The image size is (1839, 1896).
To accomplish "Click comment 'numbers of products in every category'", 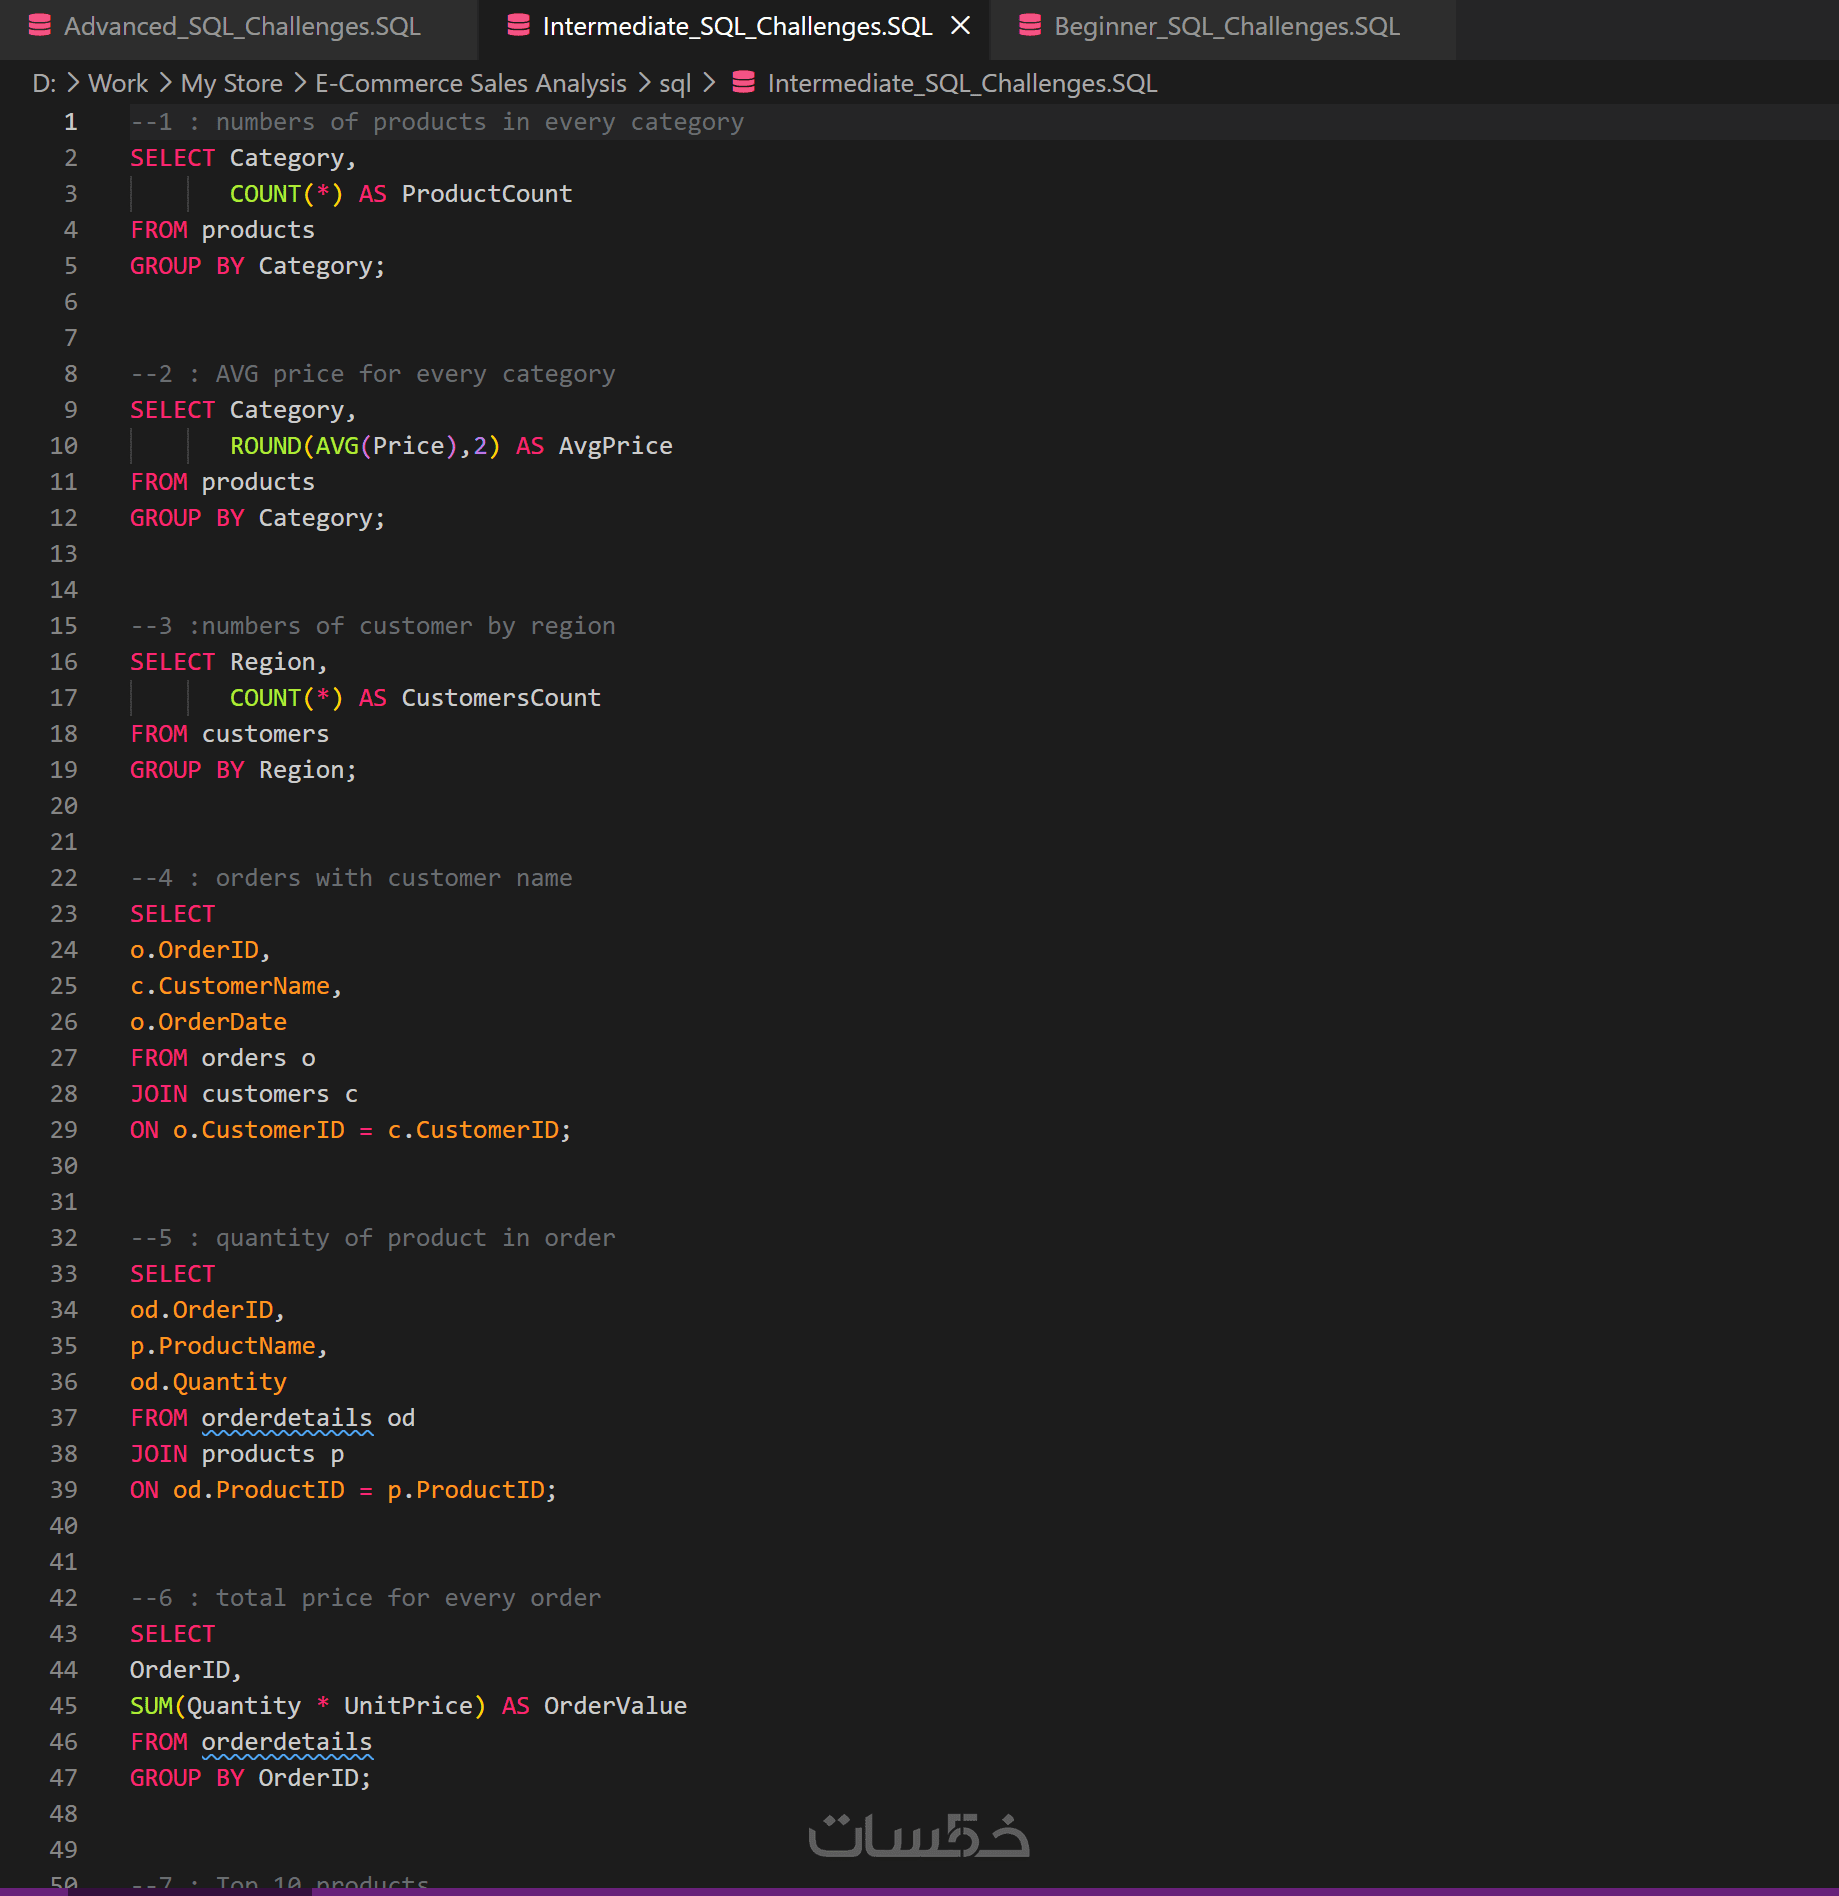I will click(x=480, y=122).
